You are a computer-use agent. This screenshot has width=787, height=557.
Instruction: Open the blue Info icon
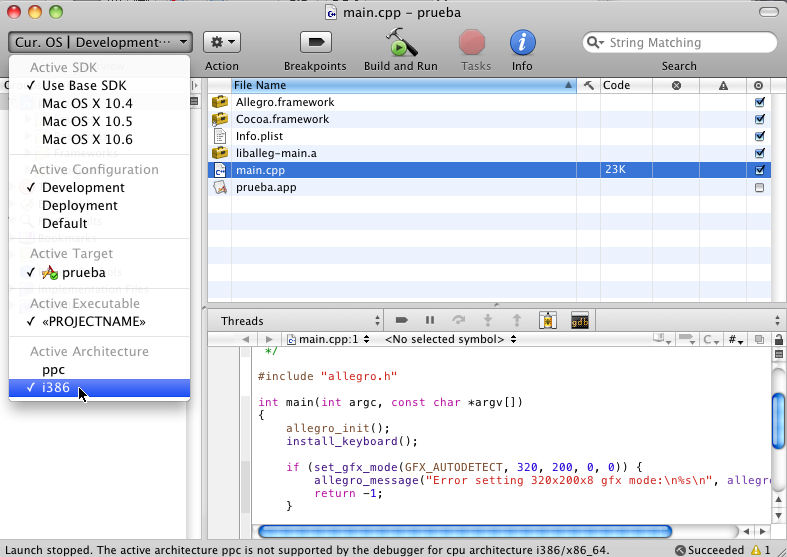tap(522, 42)
